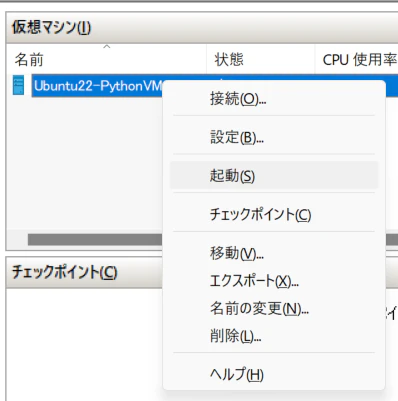Click the sort arrow above 名前 column
Viewport: 398px width, 401px height.
point(107,47)
